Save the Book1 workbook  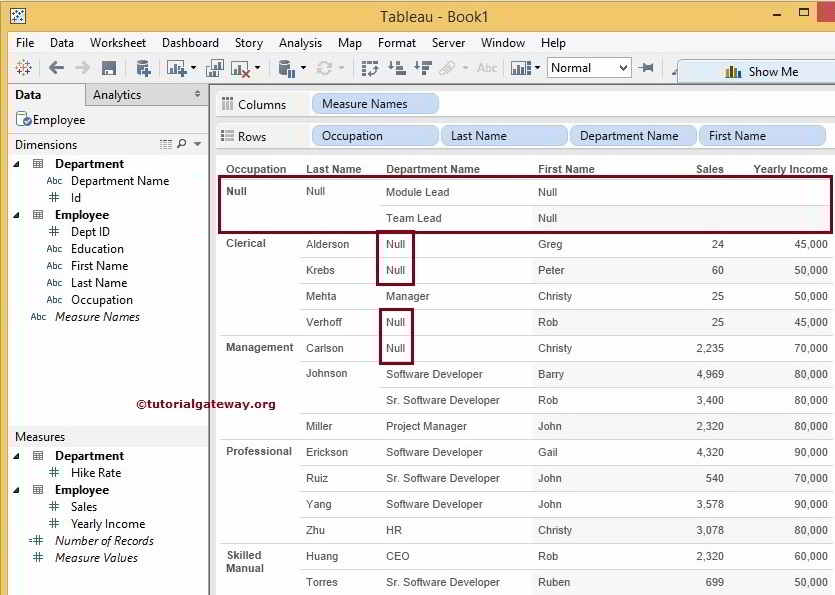tap(108, 70)
